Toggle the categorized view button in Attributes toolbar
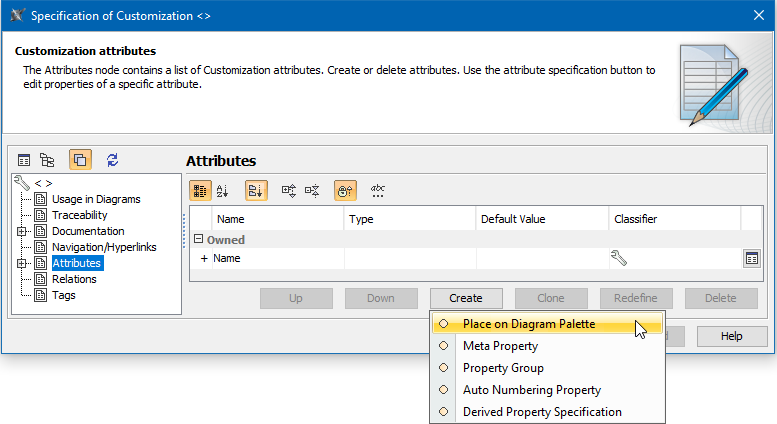Viewport: 777px width, 424px height. coord(200,189)
